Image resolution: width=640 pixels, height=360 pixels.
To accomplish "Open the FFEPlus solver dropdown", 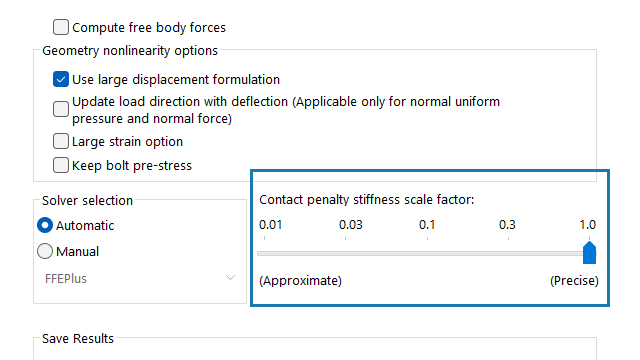I will click(140, 278).
